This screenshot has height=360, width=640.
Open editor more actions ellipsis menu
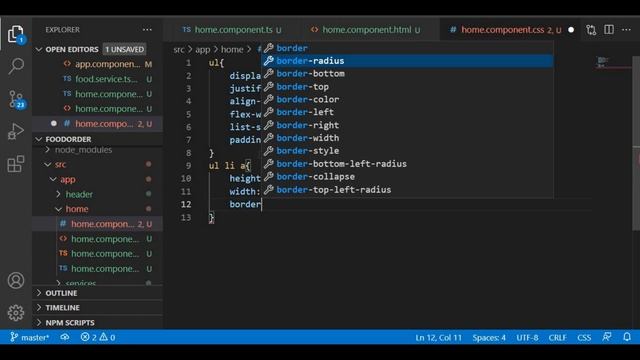[x=627, y=29]
